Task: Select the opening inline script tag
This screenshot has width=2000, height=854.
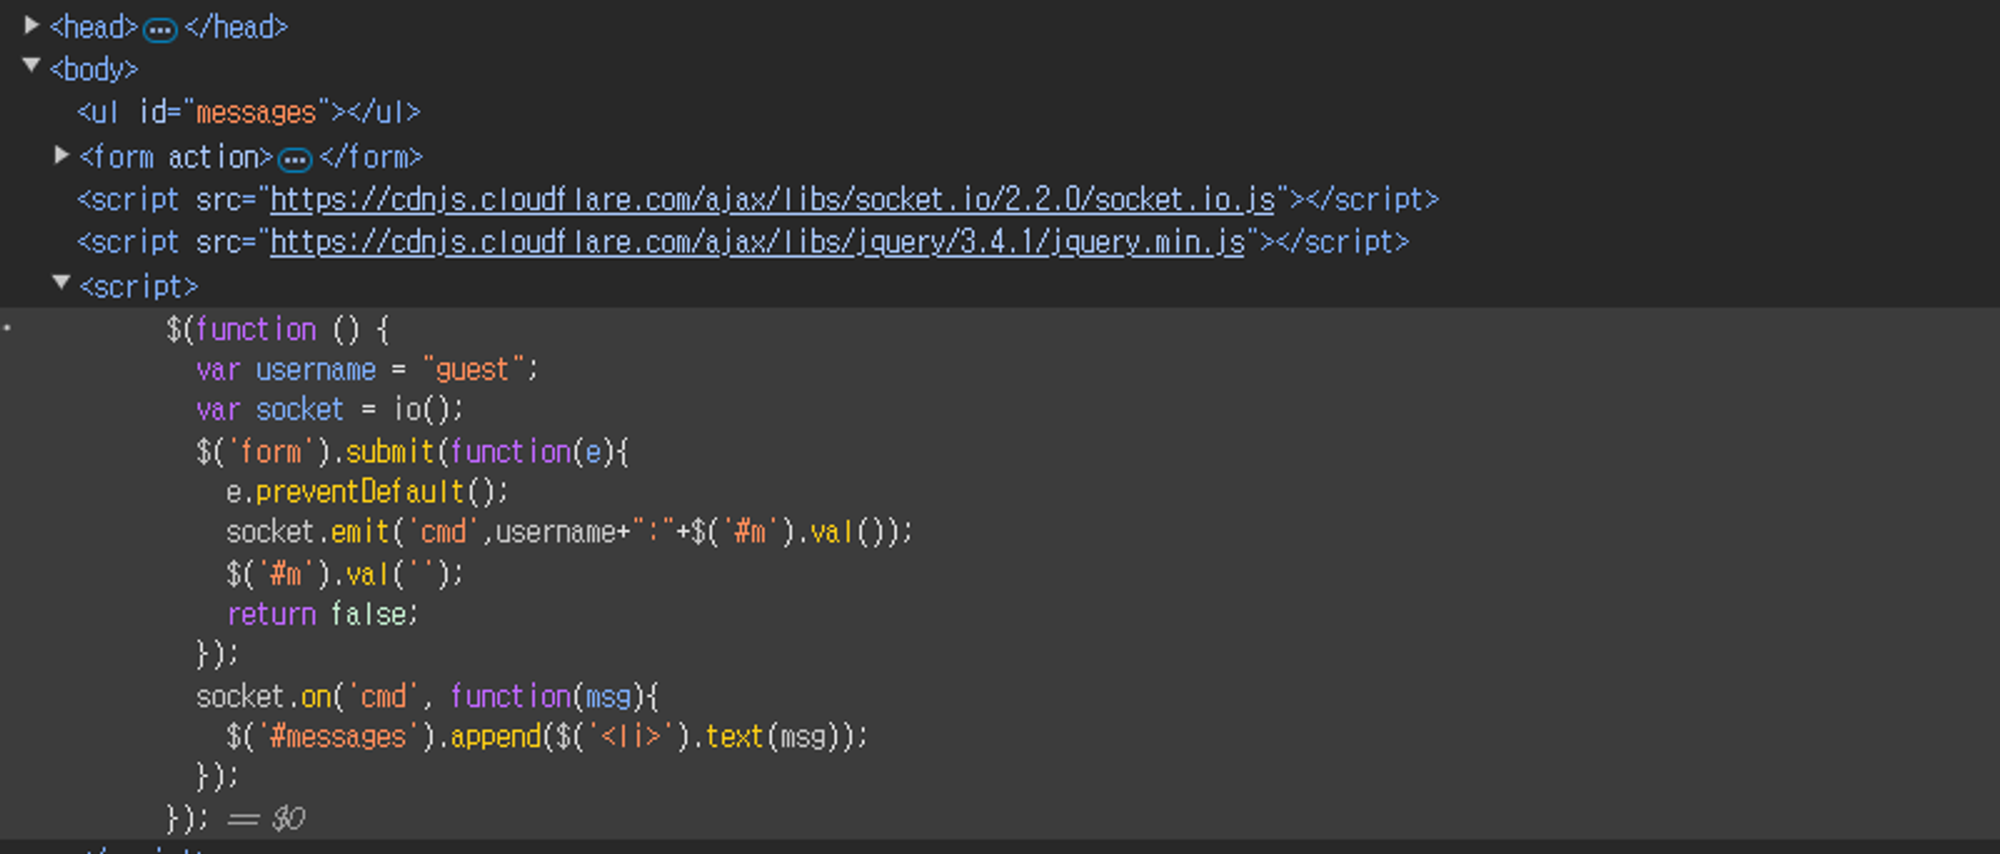Action: (138, 287)
